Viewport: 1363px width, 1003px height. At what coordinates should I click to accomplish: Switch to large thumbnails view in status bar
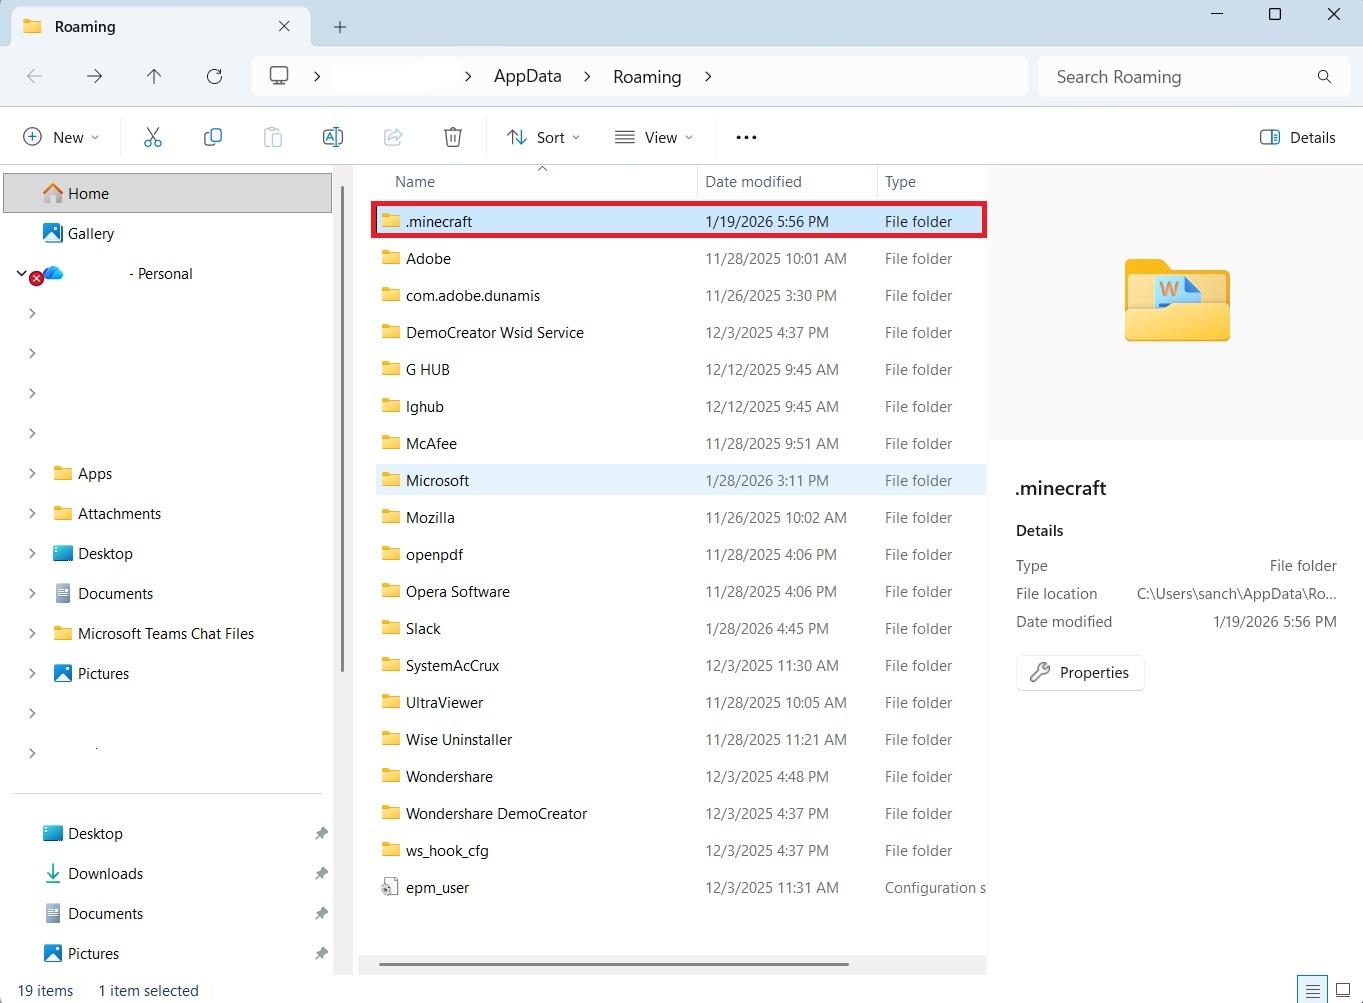pos(1341,989)
